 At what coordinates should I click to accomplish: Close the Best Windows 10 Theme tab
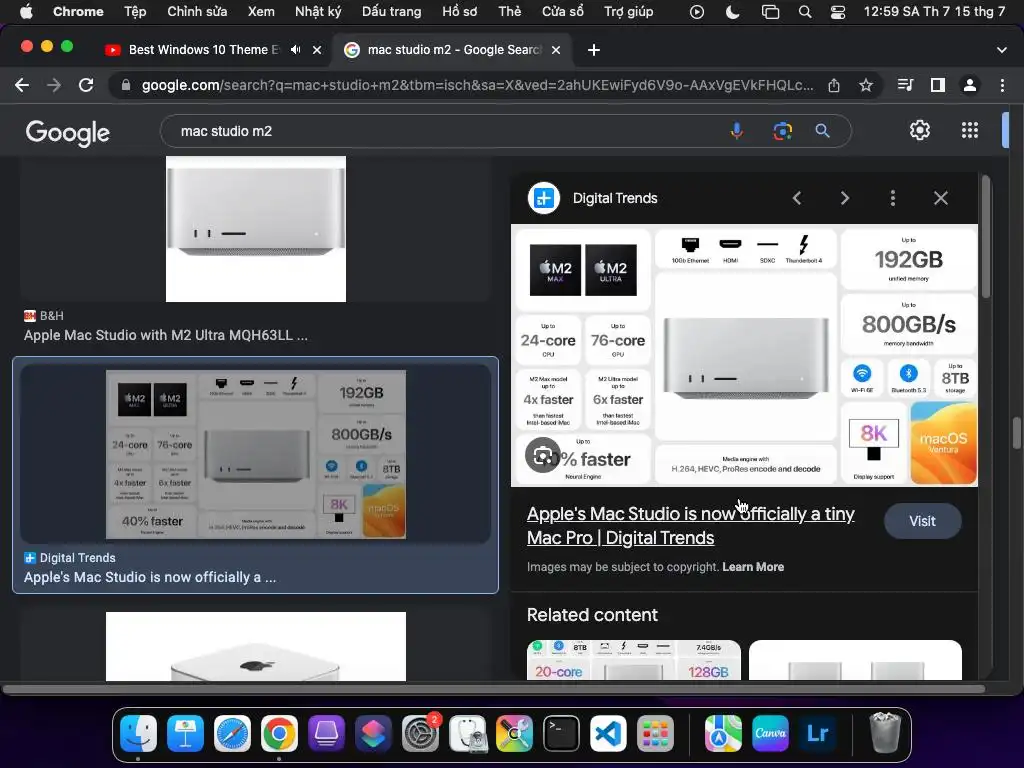tap(317, 50)
